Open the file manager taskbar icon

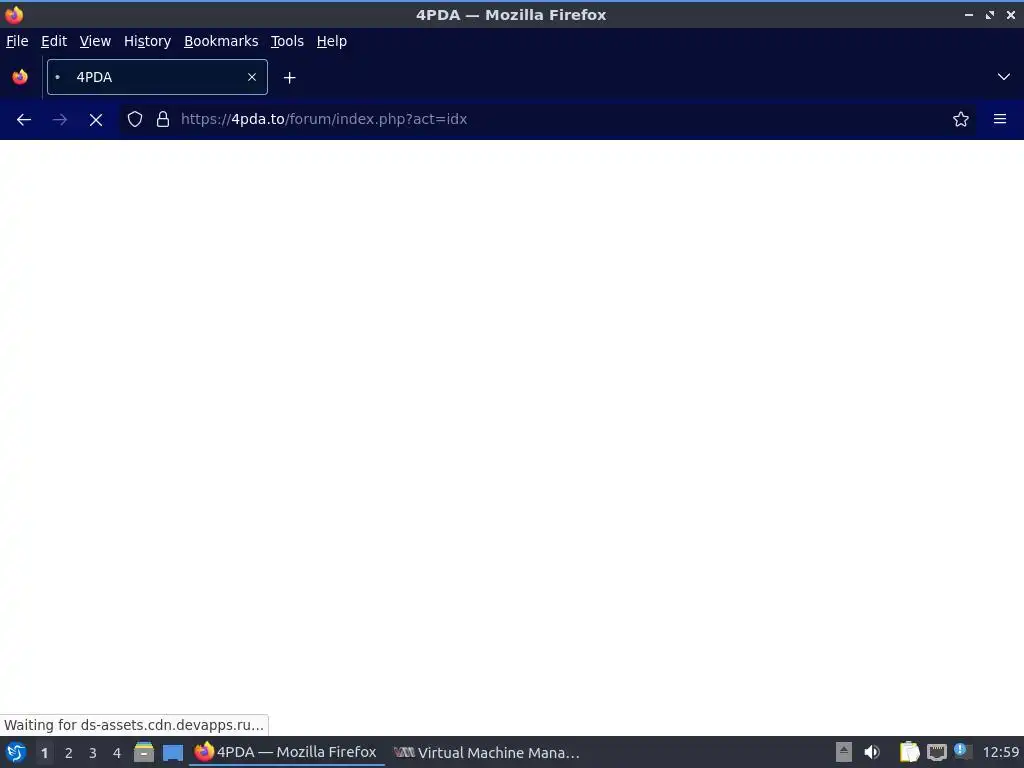144,752
